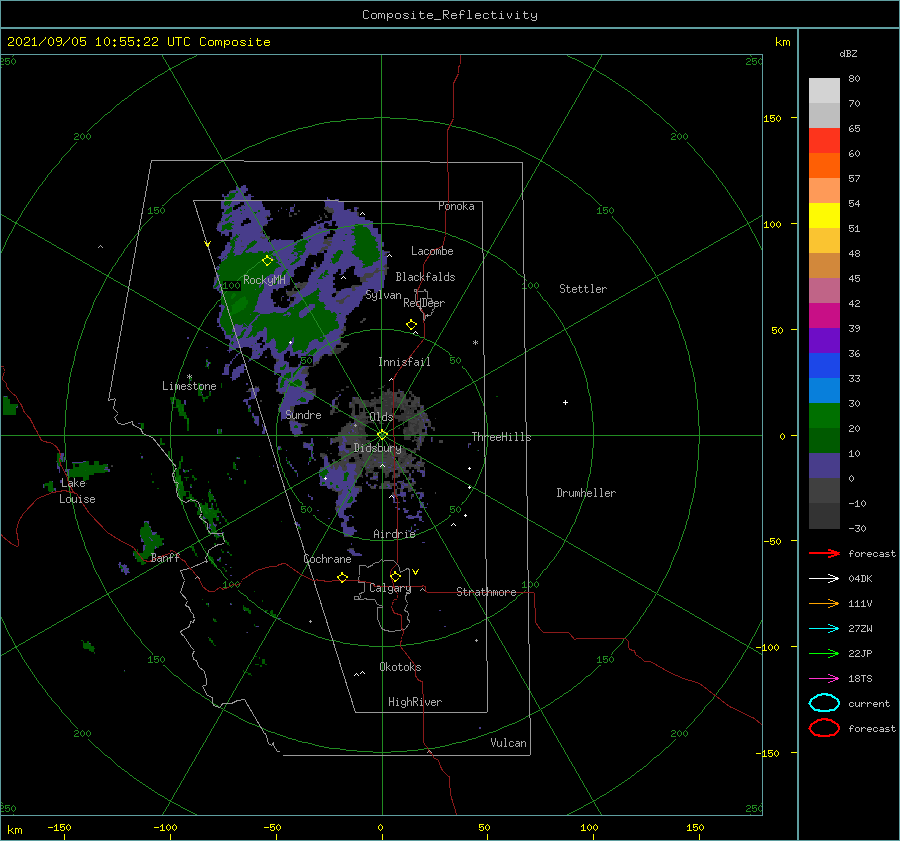900x841 pixels.
Task: Click the yellow diamond marker above Calgary label
Action: [395, 576]
